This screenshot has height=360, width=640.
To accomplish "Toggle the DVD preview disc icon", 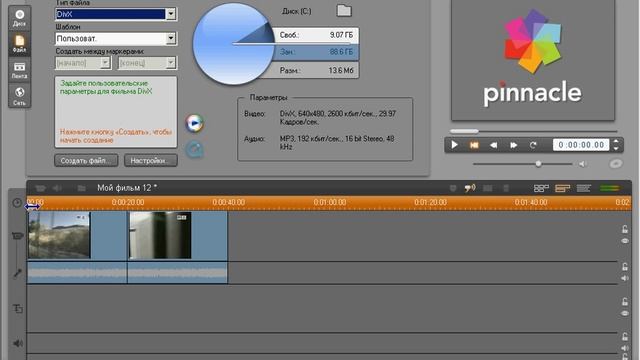I will pyautogui.click(x=616, y=164).
